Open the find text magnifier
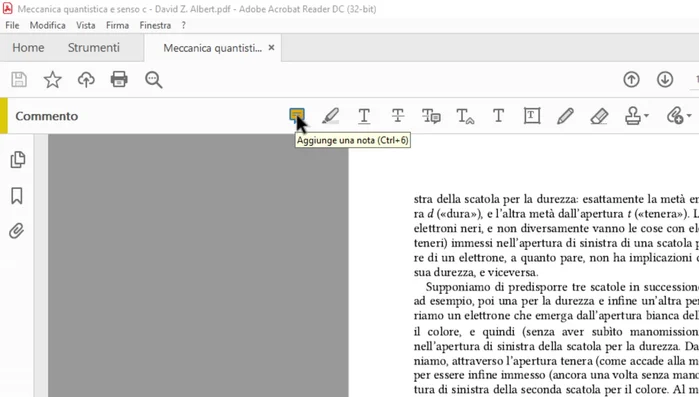Screen dimensions: 699x397 point(153,80)
